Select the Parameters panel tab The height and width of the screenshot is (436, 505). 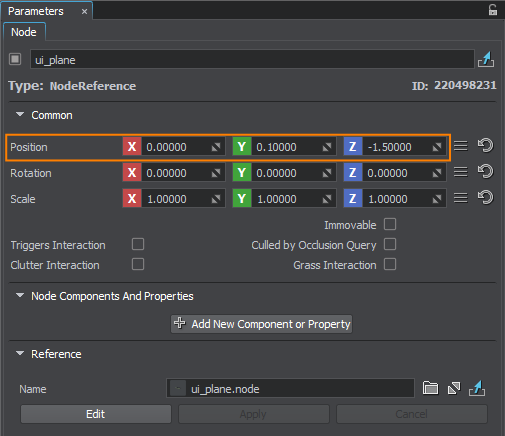coord(36,11)
